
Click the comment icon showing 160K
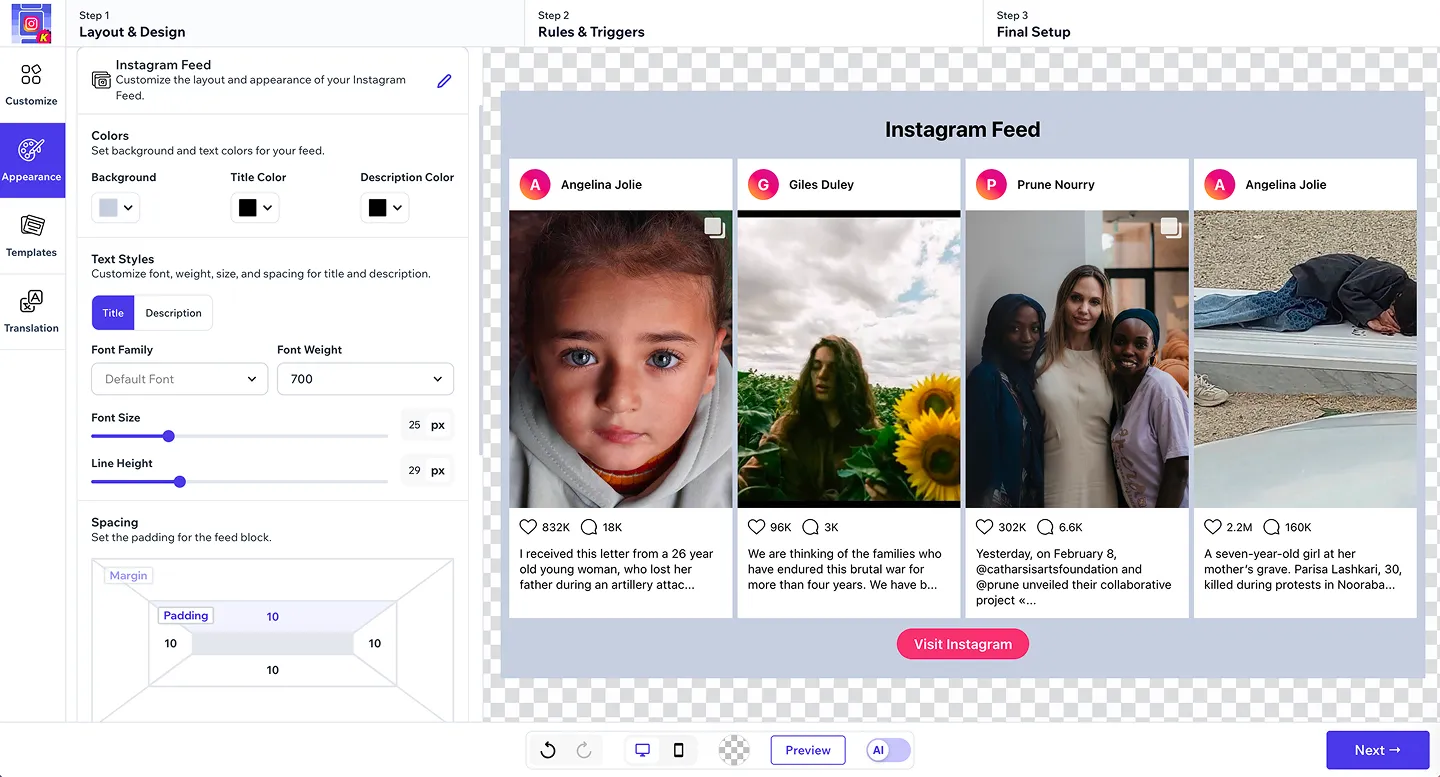[1272, 527]
